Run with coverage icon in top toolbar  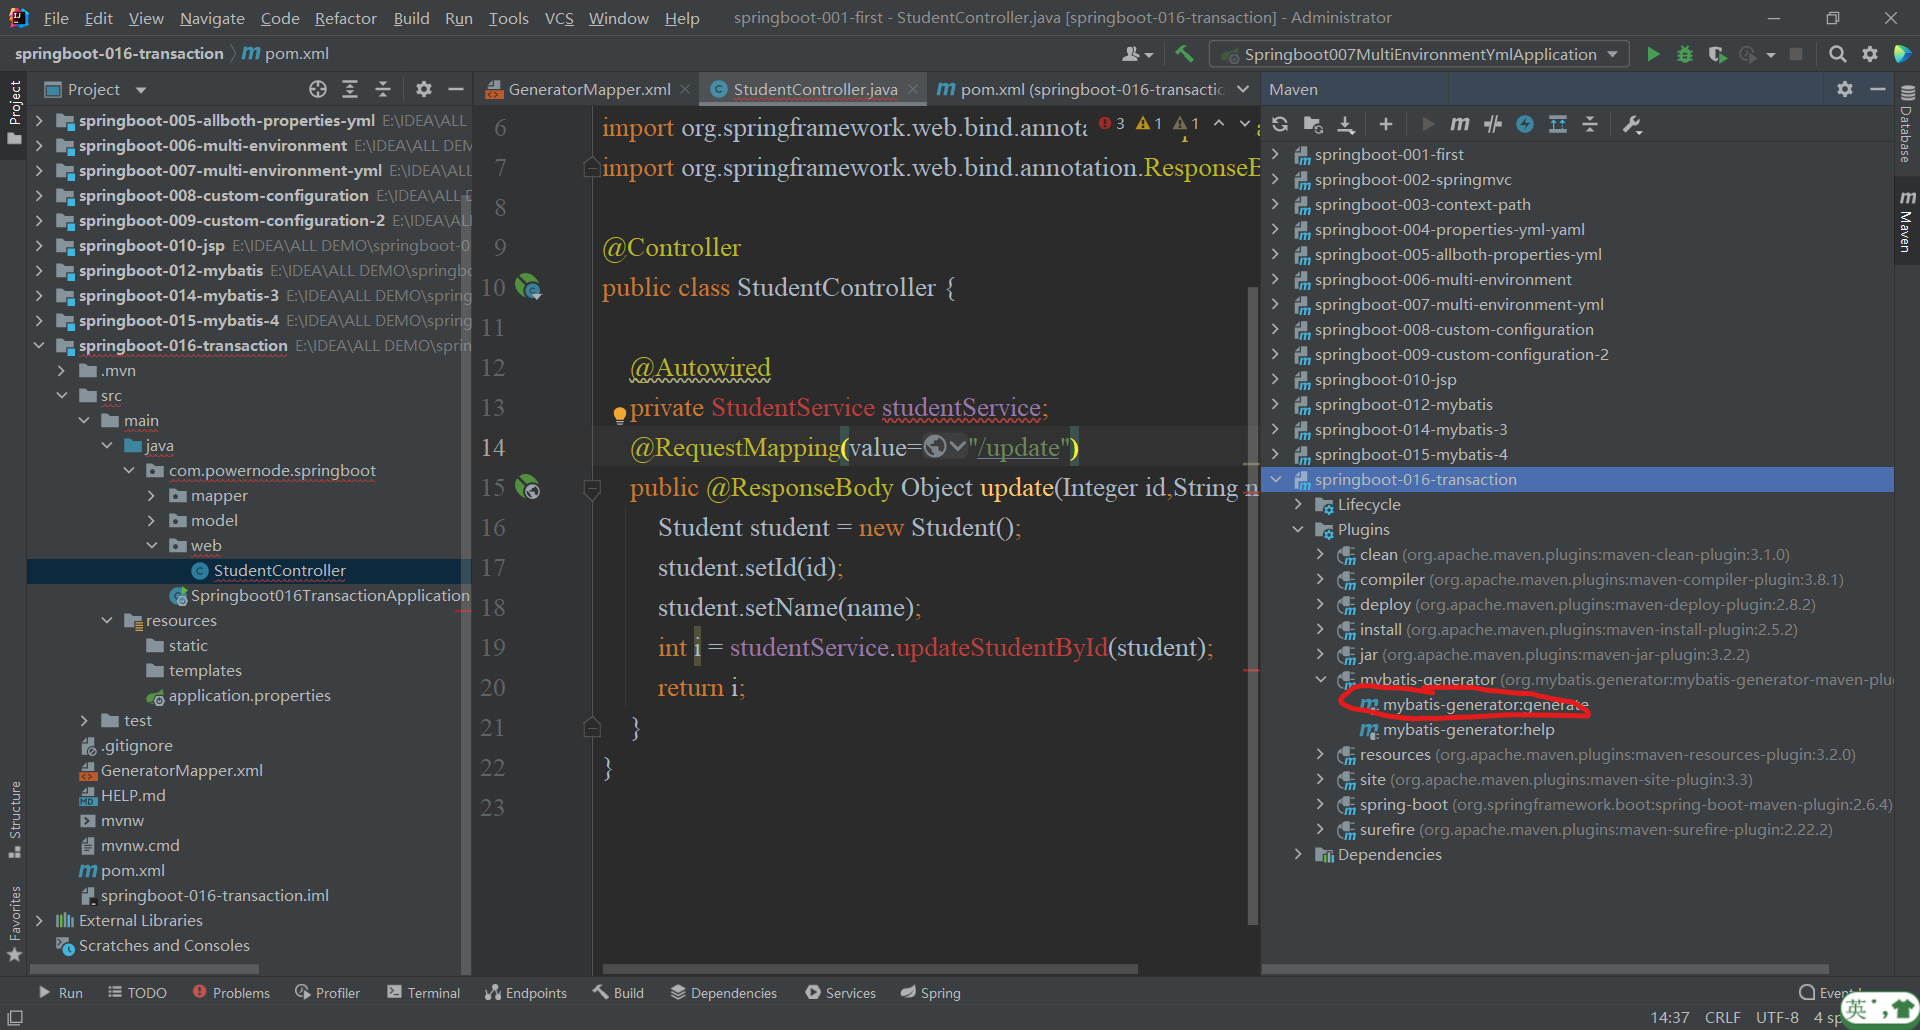point(1717,54)
